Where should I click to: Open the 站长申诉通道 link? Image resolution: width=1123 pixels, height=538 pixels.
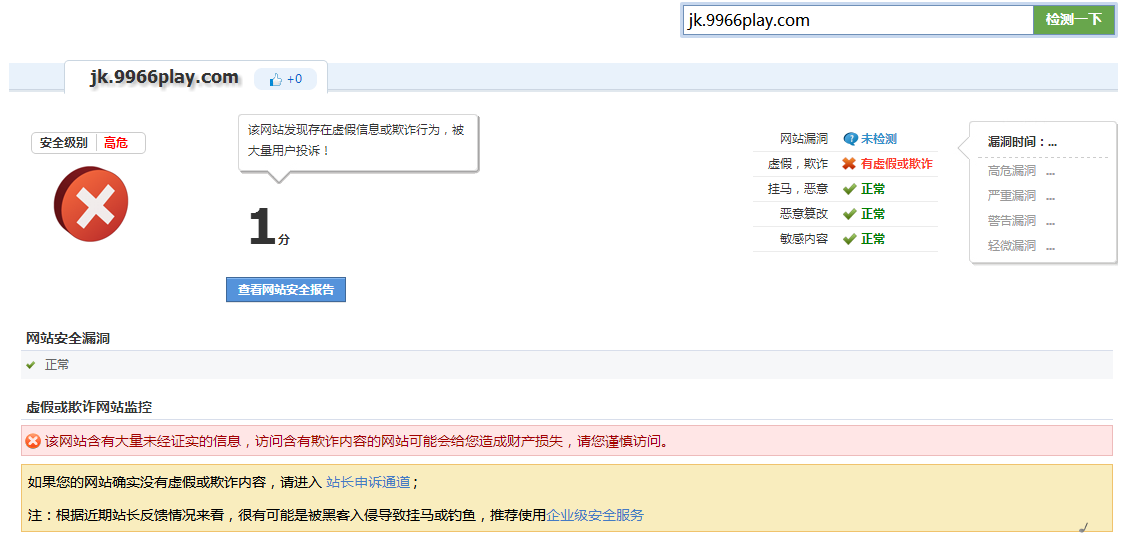tap(368, 482)
